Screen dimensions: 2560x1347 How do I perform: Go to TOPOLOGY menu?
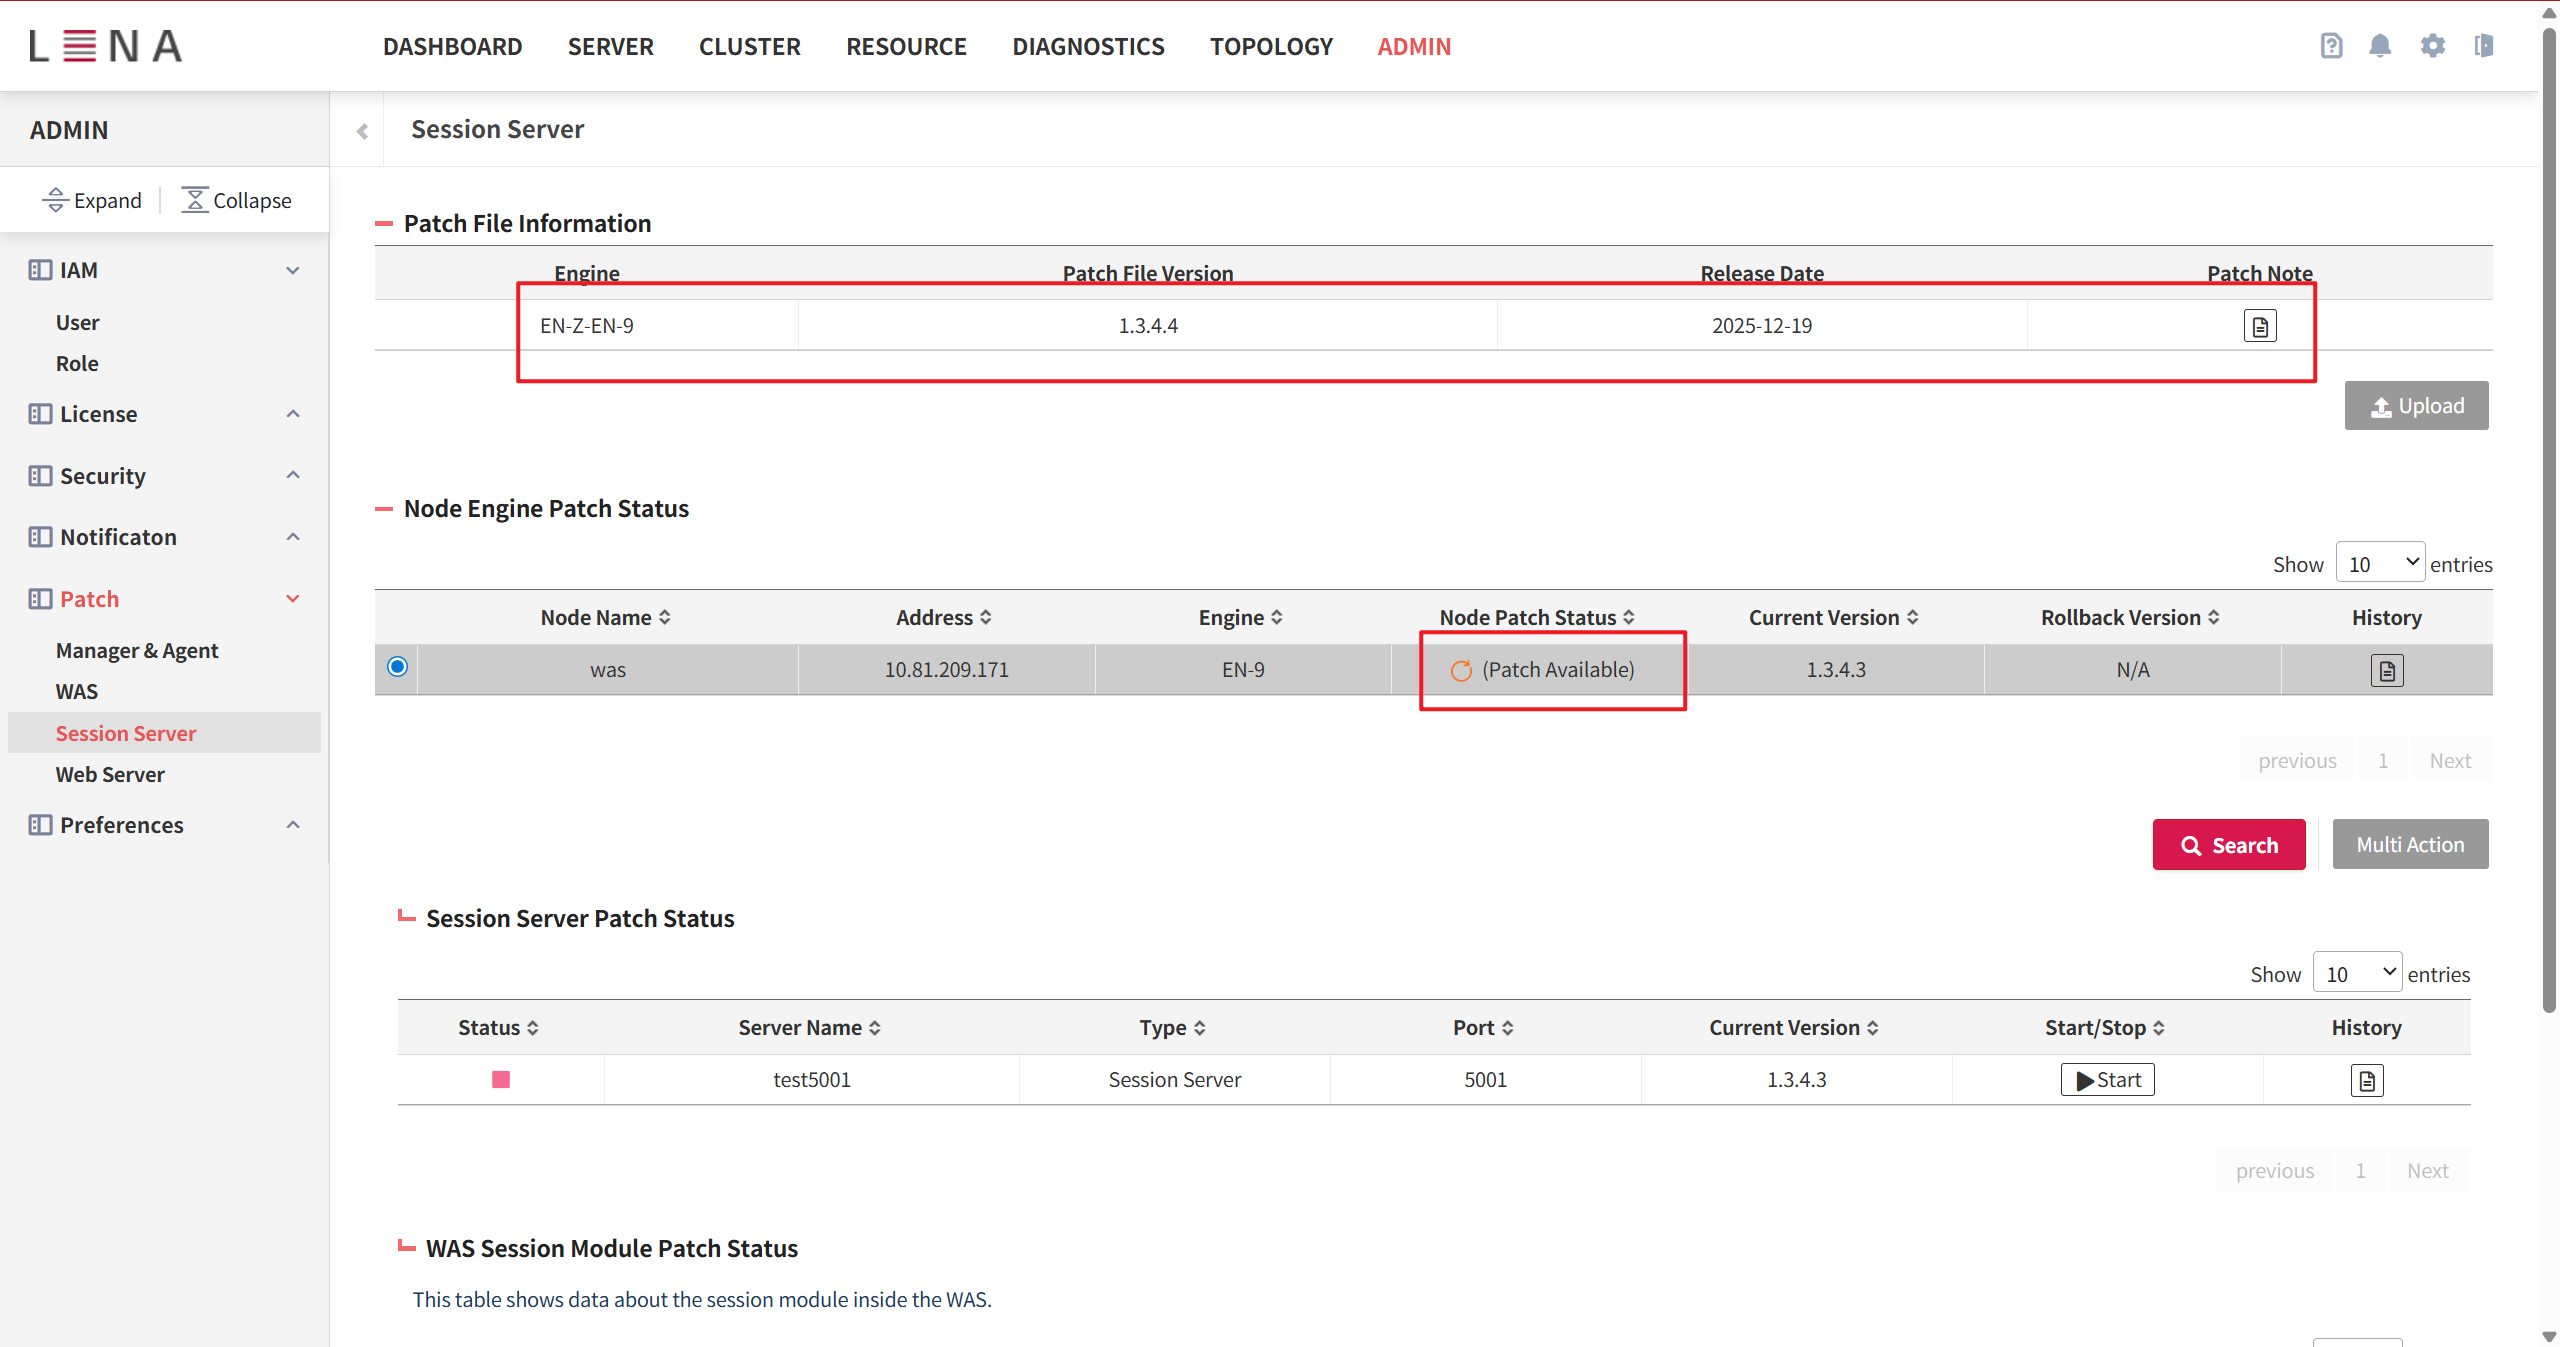pyautogui.click(x=1271, y=47)
